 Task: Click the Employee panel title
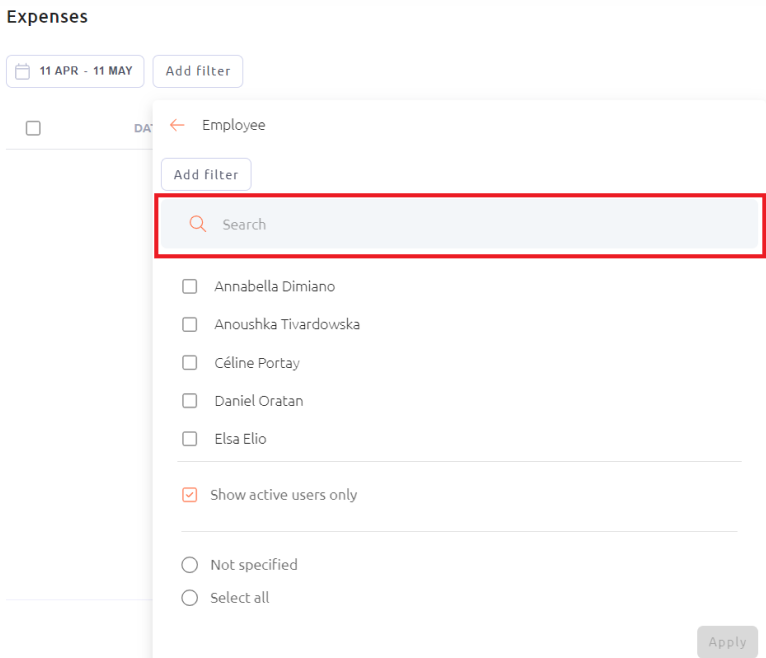pyautogui.click(x=234, y=126)
